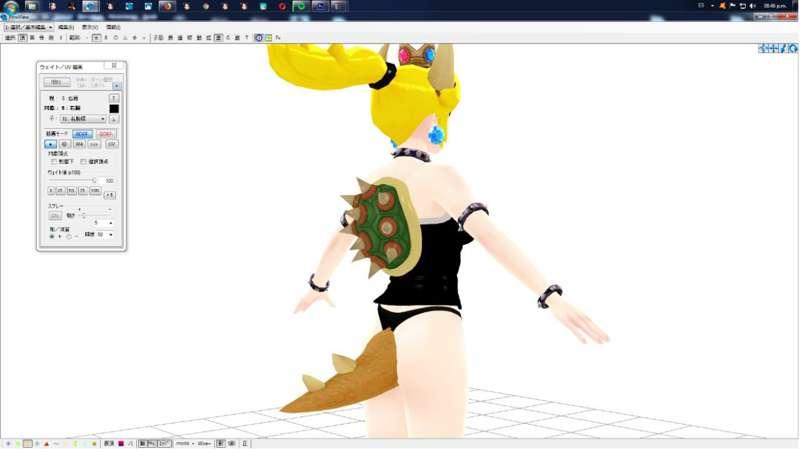
Task: Open the bone selection dropdown in weight panel
Action: click(83, 119)
